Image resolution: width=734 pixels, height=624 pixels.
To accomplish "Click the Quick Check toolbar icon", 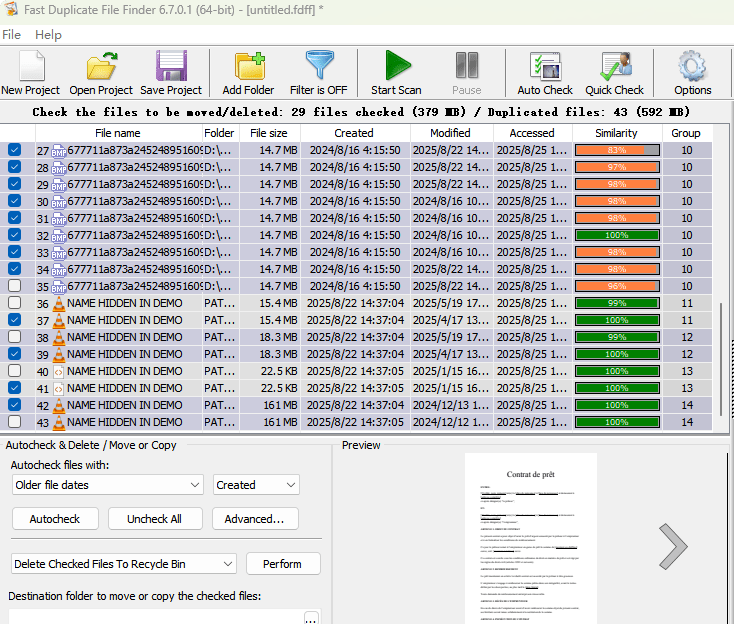I will click(615, 66).
